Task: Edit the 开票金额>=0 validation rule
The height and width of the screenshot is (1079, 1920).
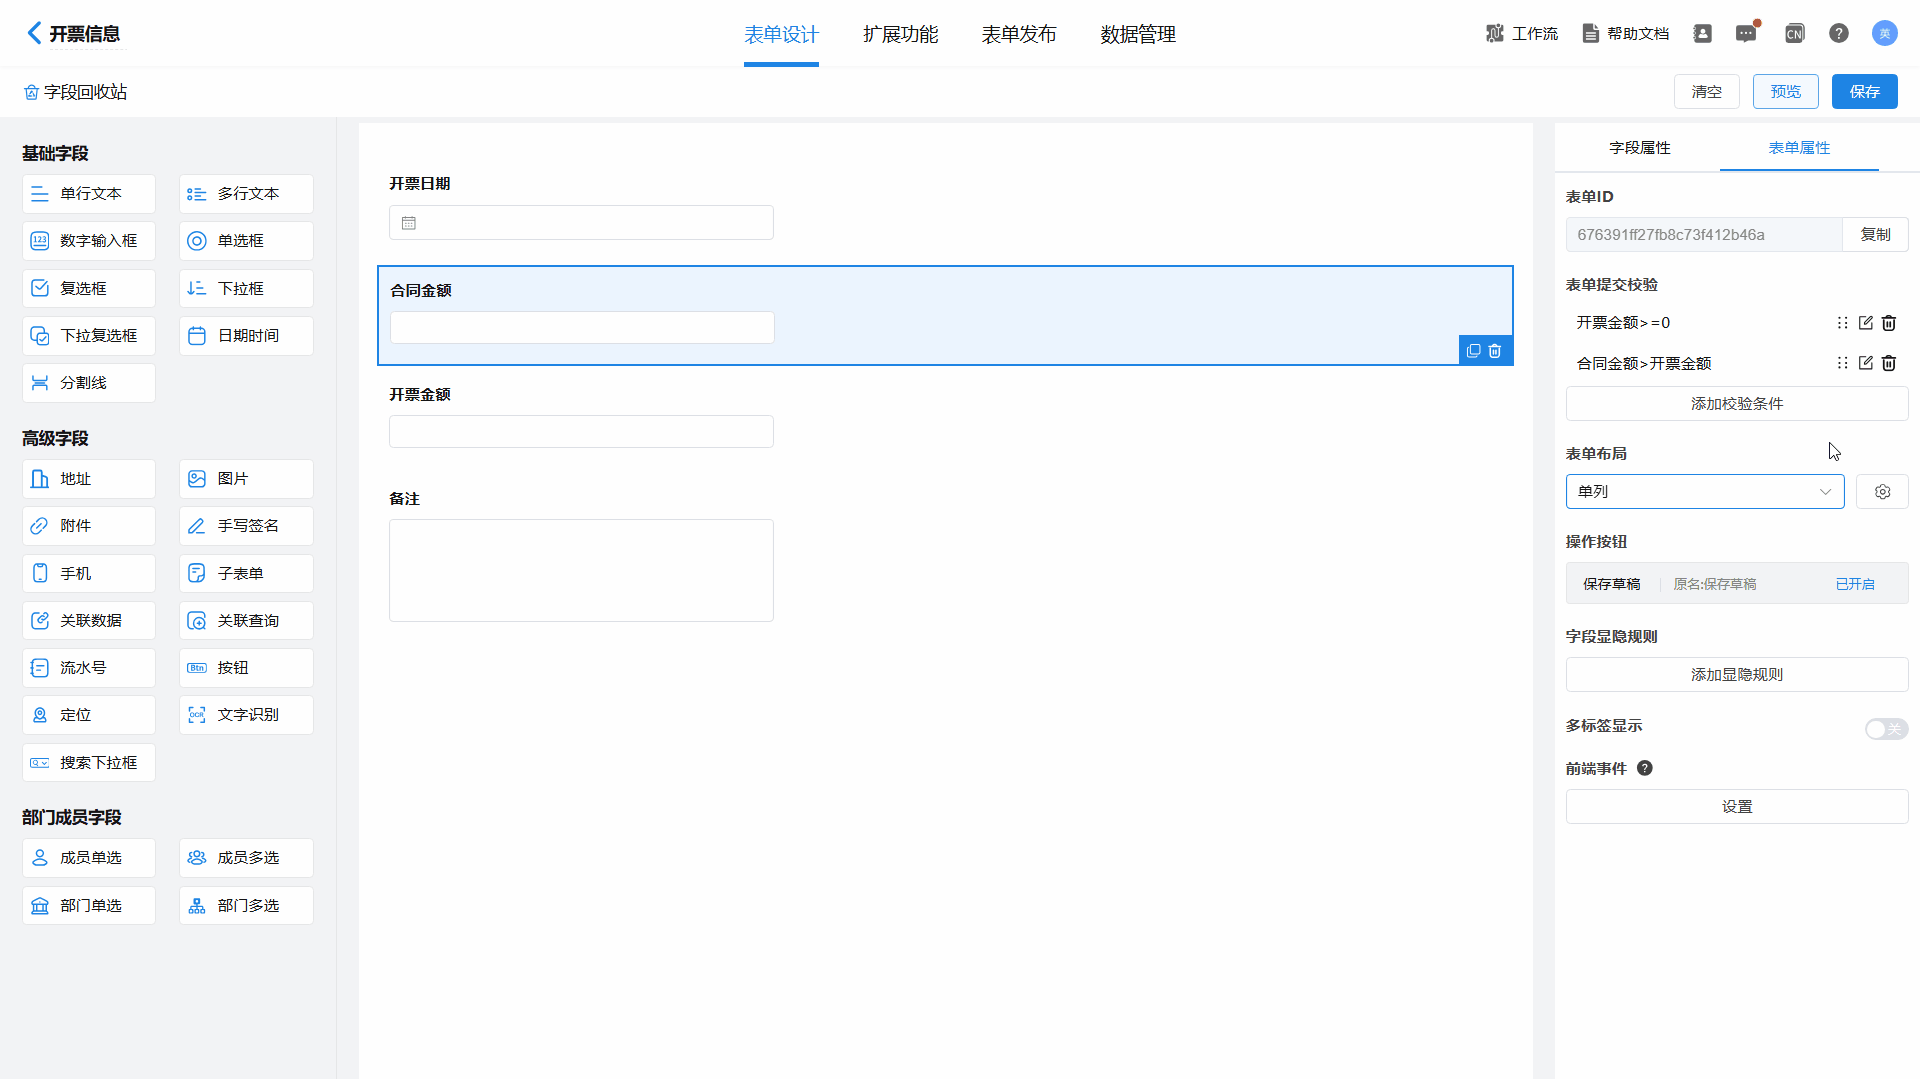Action: coord(1865,323)
